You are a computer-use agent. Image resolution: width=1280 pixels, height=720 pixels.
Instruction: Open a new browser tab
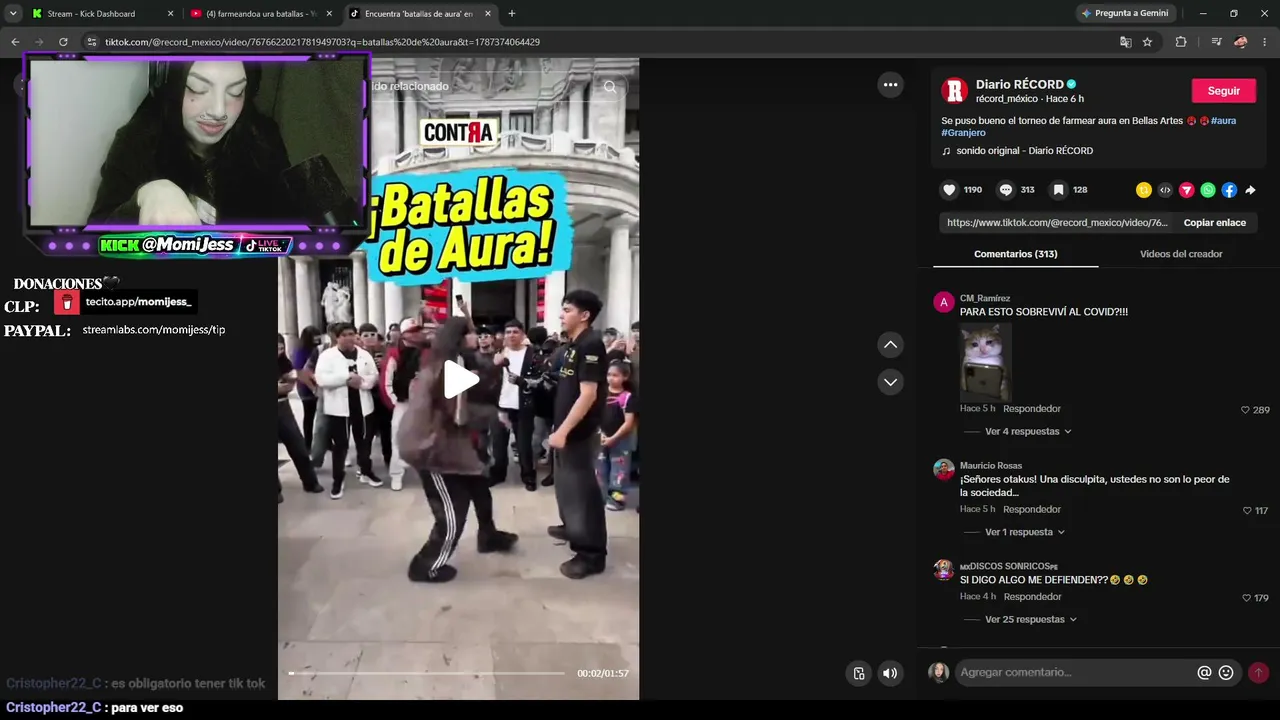[x=512, y=14]
